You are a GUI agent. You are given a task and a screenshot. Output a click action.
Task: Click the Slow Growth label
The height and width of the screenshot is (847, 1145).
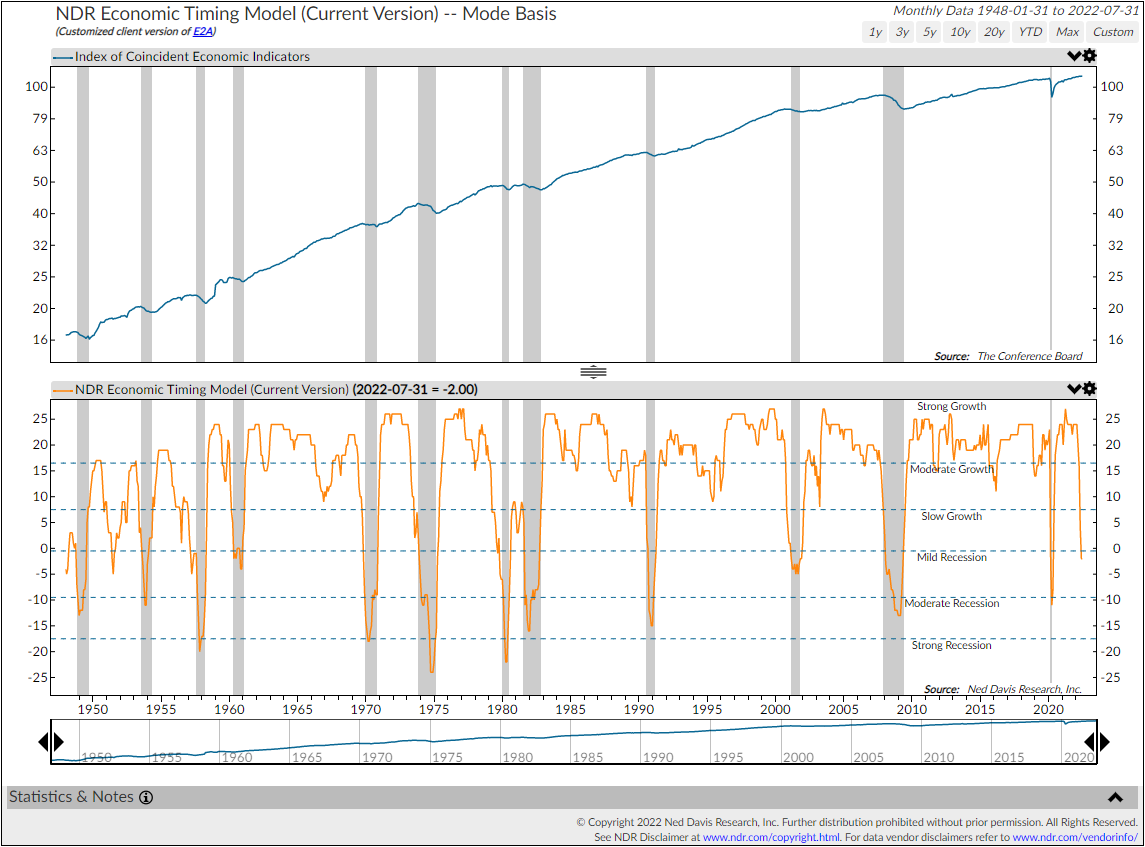coord(951,516)
